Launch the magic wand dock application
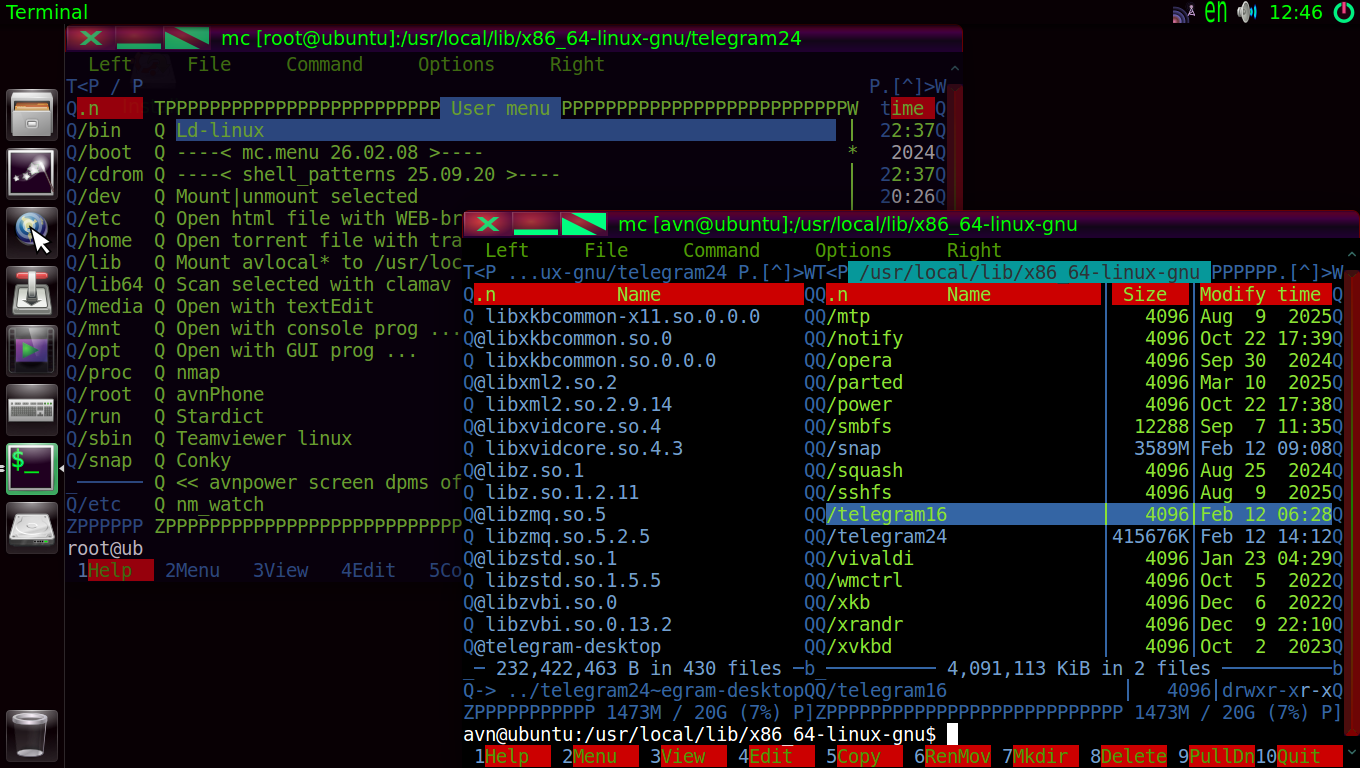Screen dimensions: 1360x768 (x=32, y=173)
